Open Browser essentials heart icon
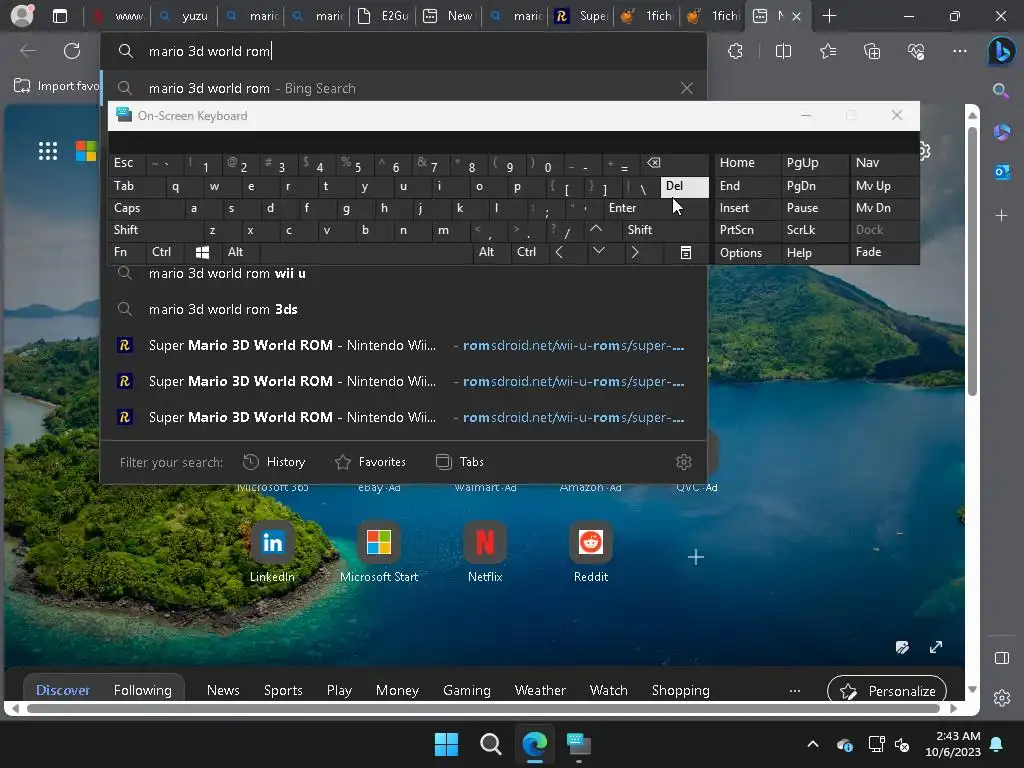The image size is (1024, 768). [916, 51]
